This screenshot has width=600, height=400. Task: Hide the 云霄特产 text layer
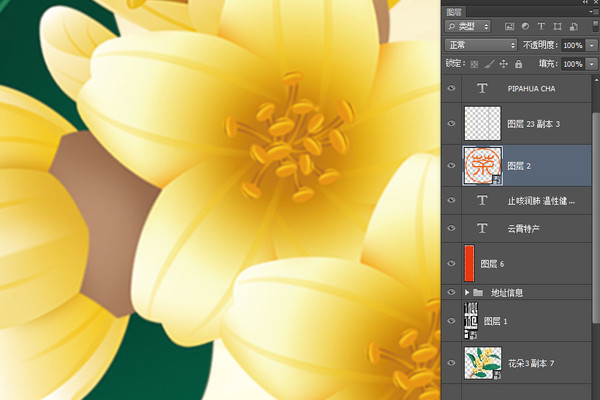pyautogui.click(x=452, y=228)
